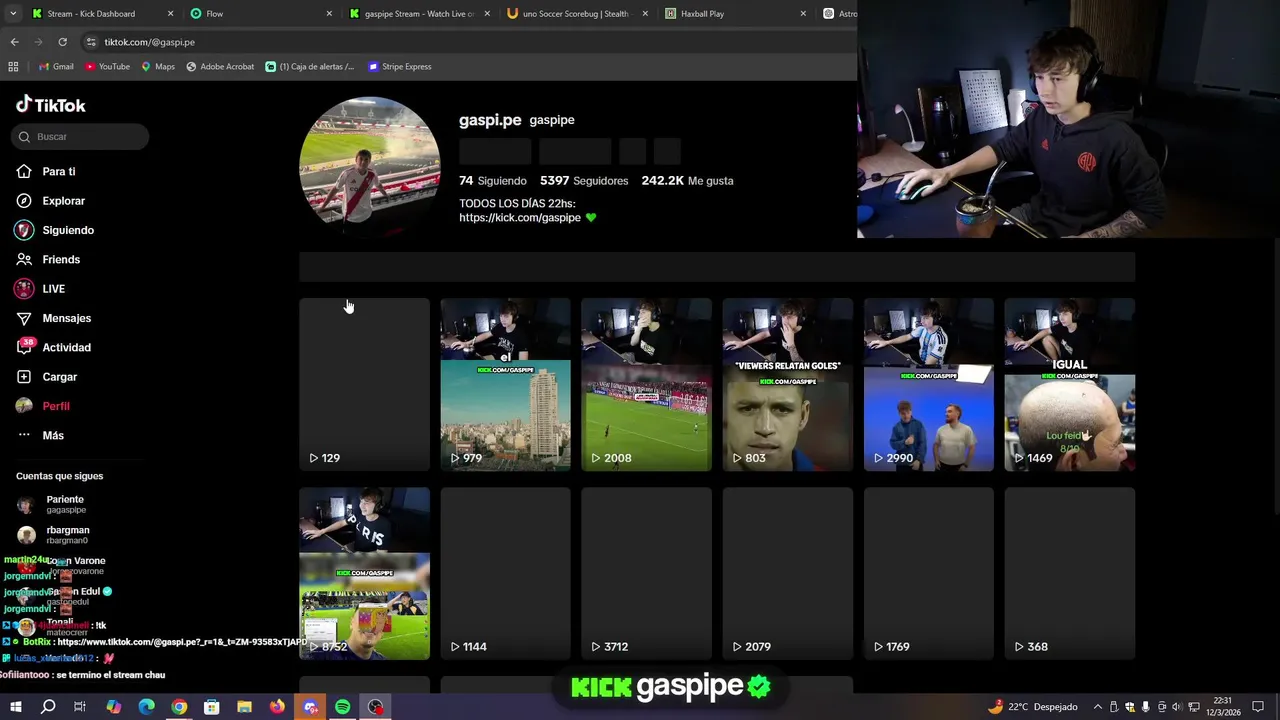Focus the Buscar search field
This screenshot has width=1280, height=720.
click(x=80, y=137)
